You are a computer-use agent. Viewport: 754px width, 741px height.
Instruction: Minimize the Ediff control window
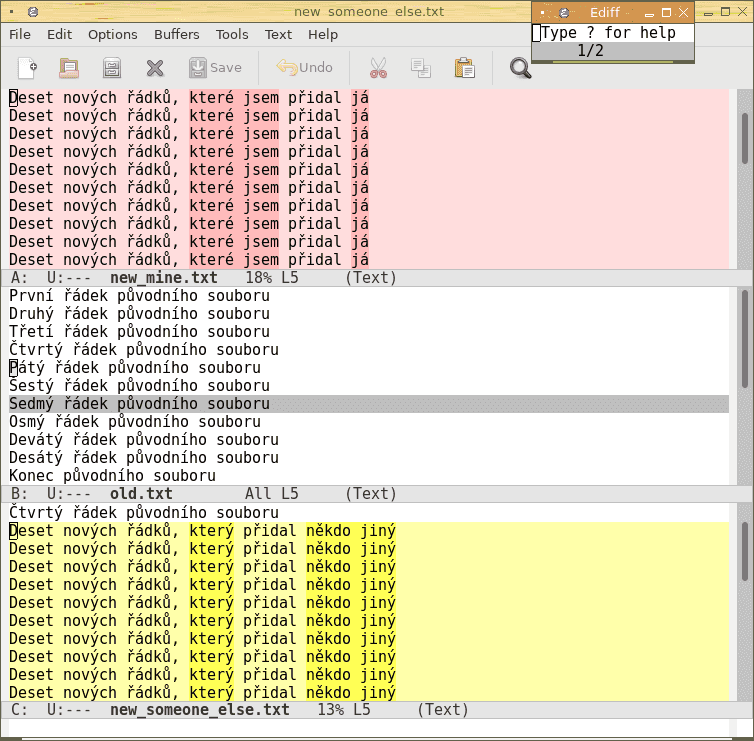tap(649, 13)
